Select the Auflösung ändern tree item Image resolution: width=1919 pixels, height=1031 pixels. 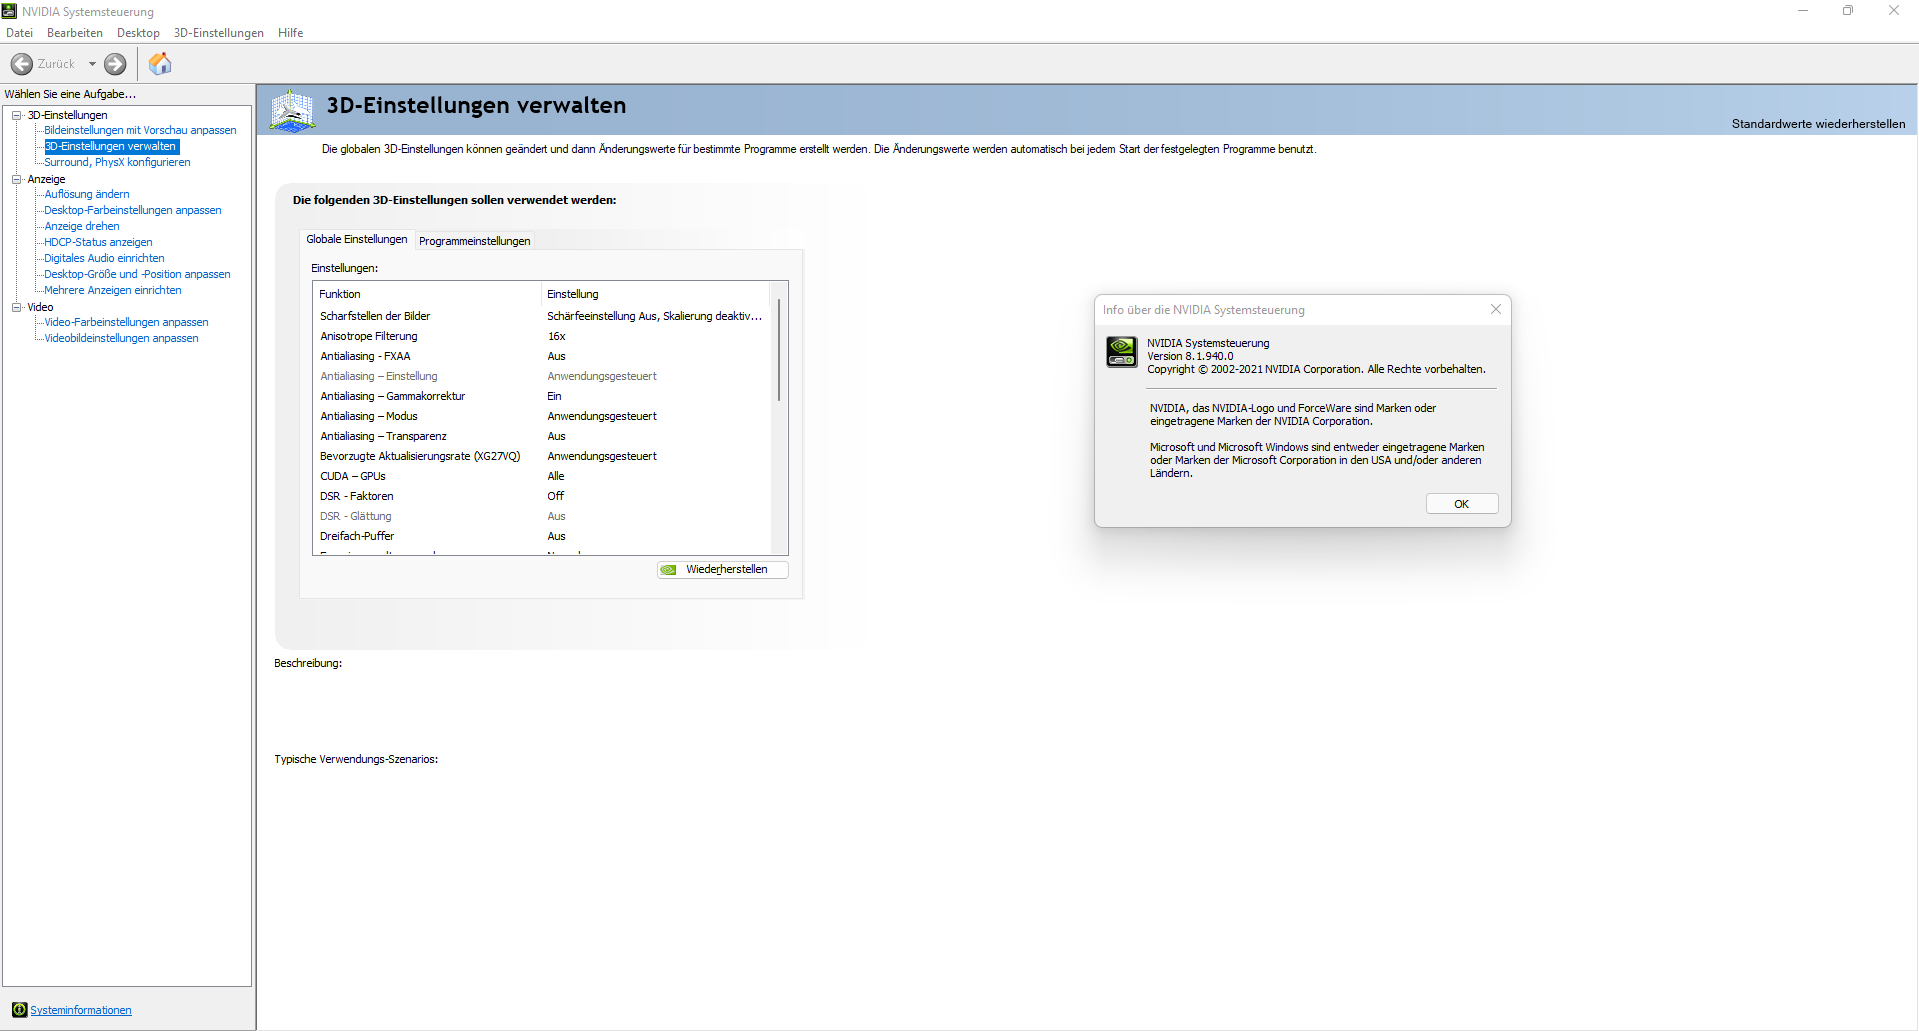86,194
